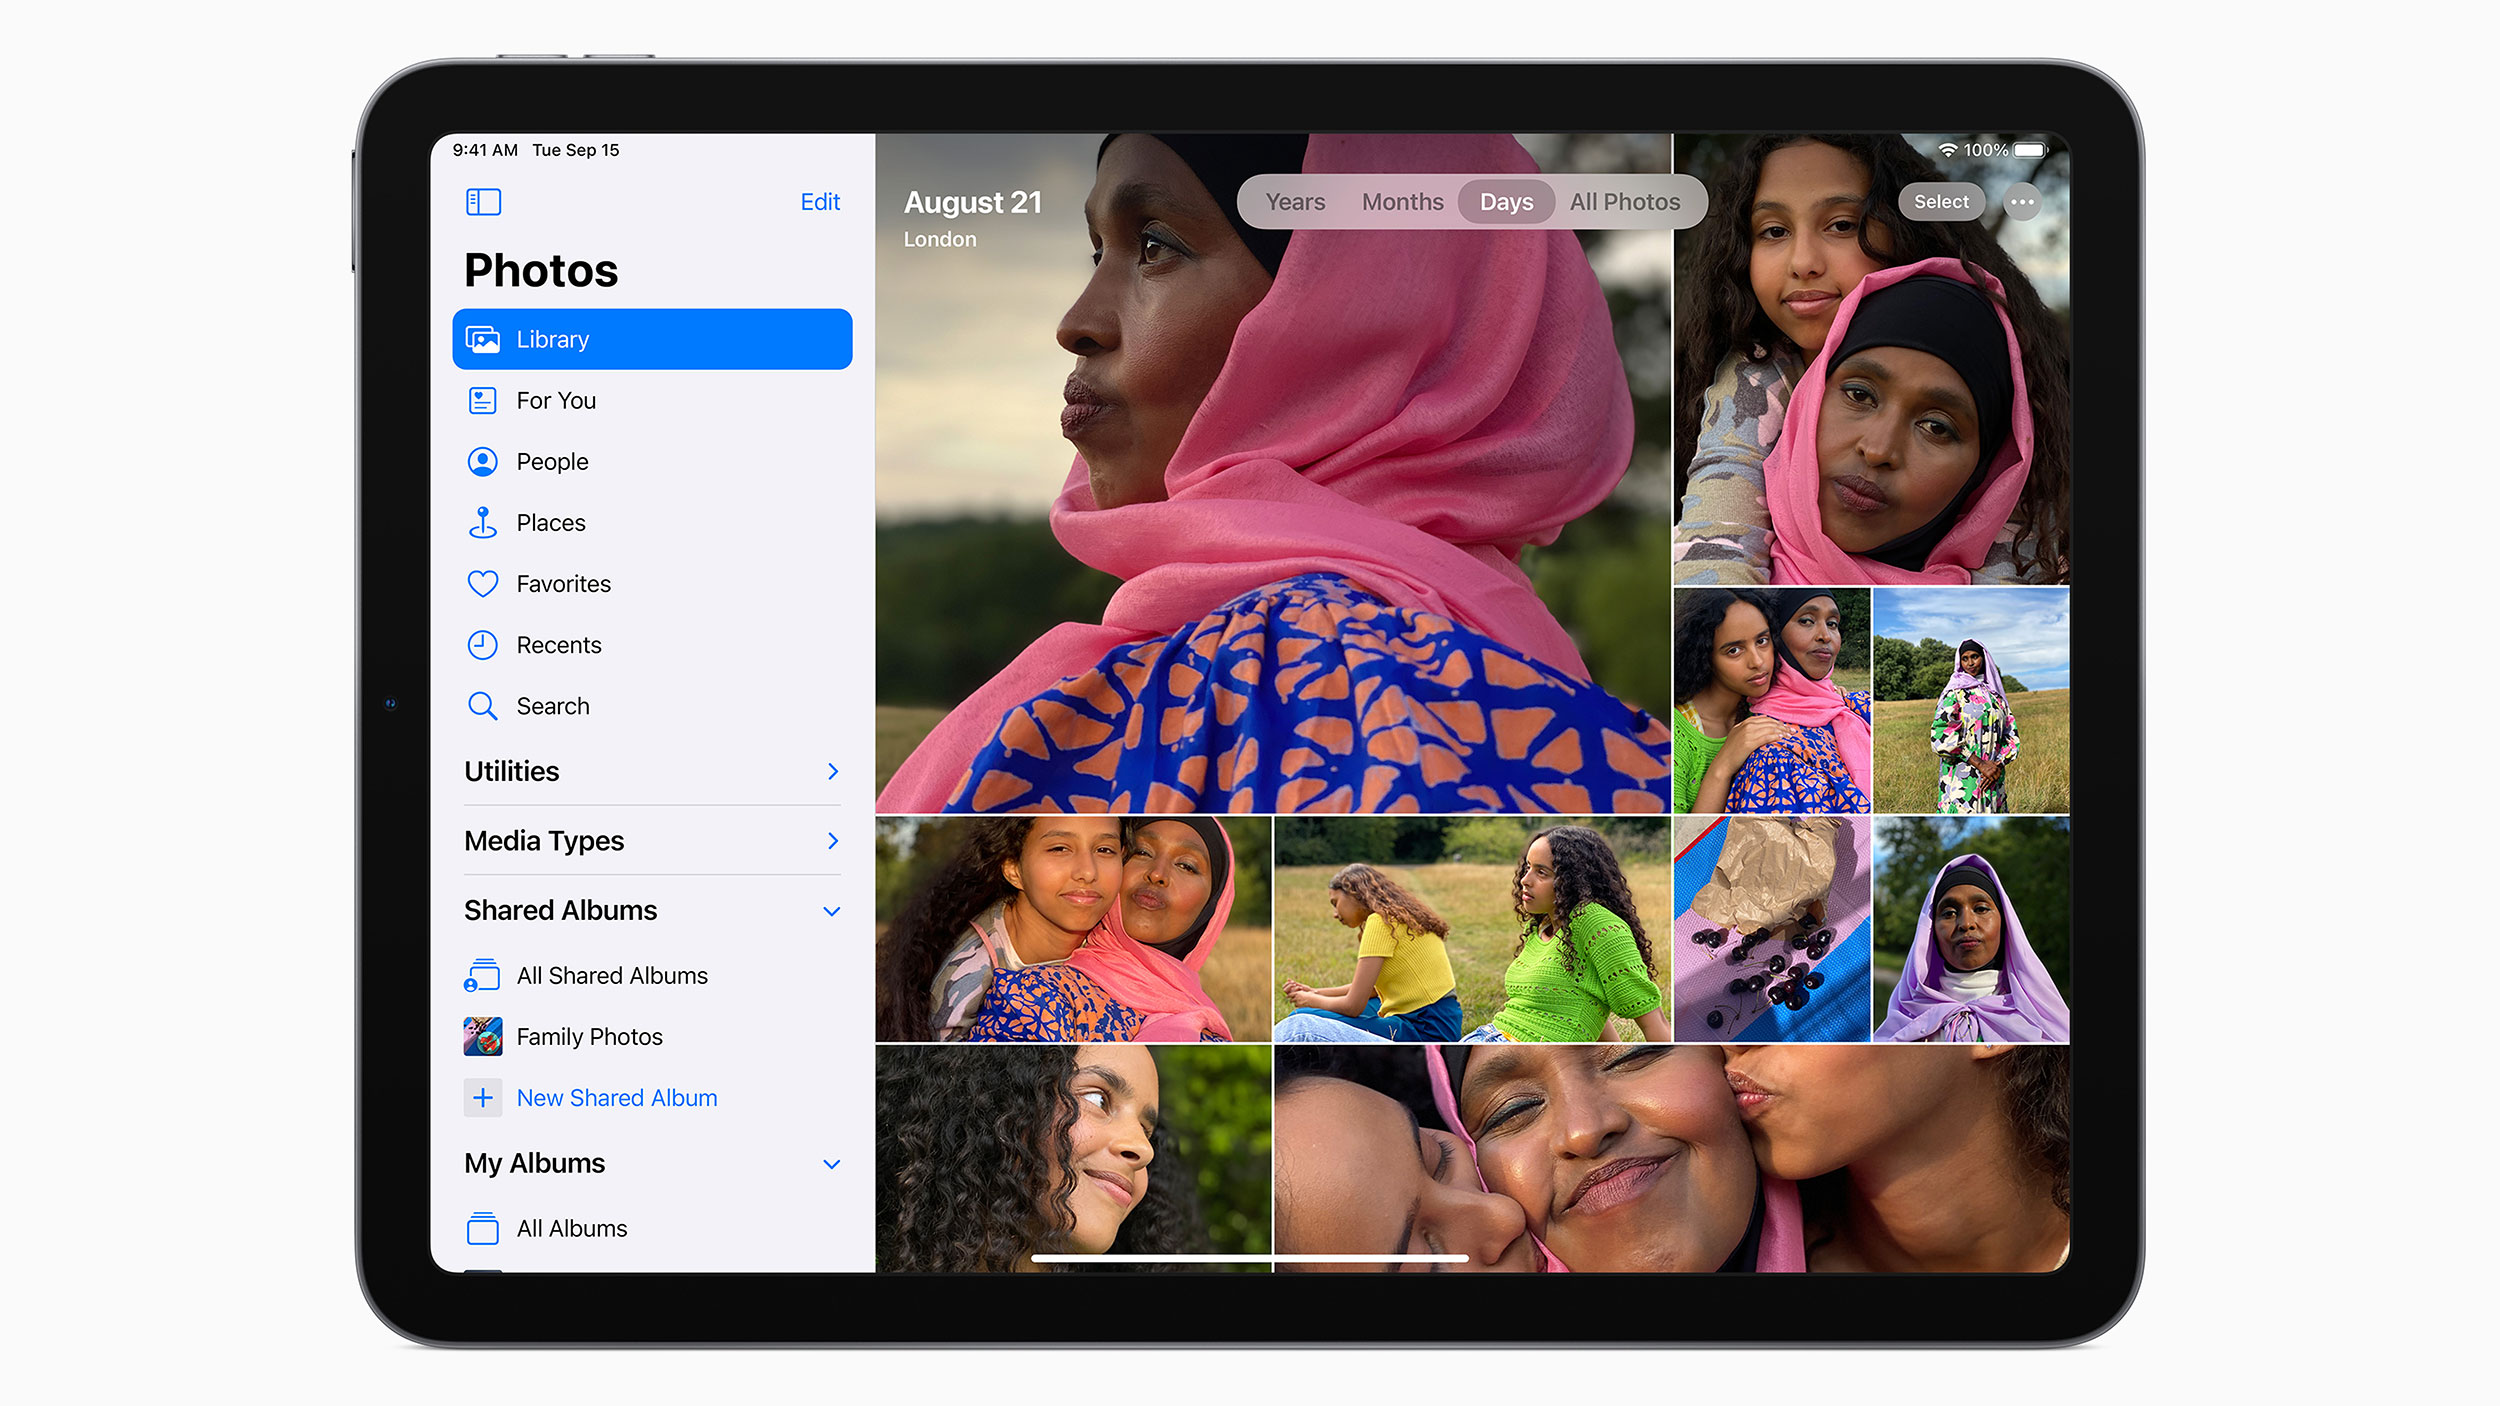This screenshot has width=2500, height=1406.
Task: Click the Library sidebar icon
Action: [x=489, y=340]
